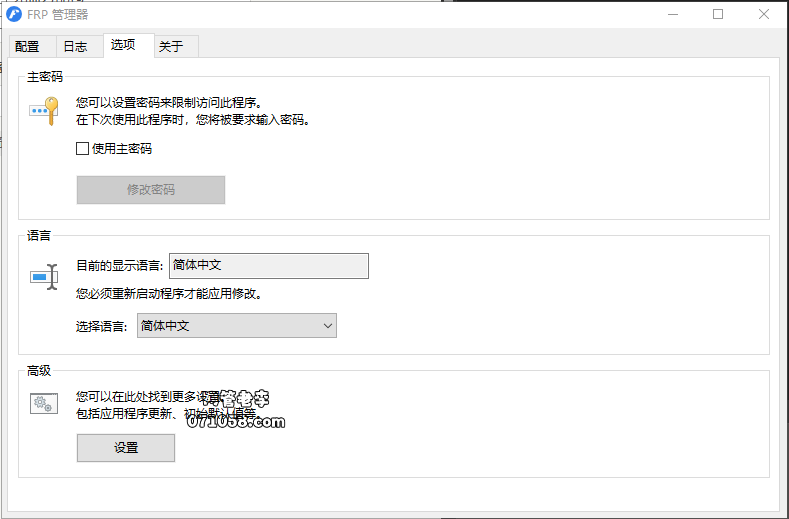This screenshot has height=519, width=789.
Task: Switch to the 配置 tab
Action: click(28, 47)
